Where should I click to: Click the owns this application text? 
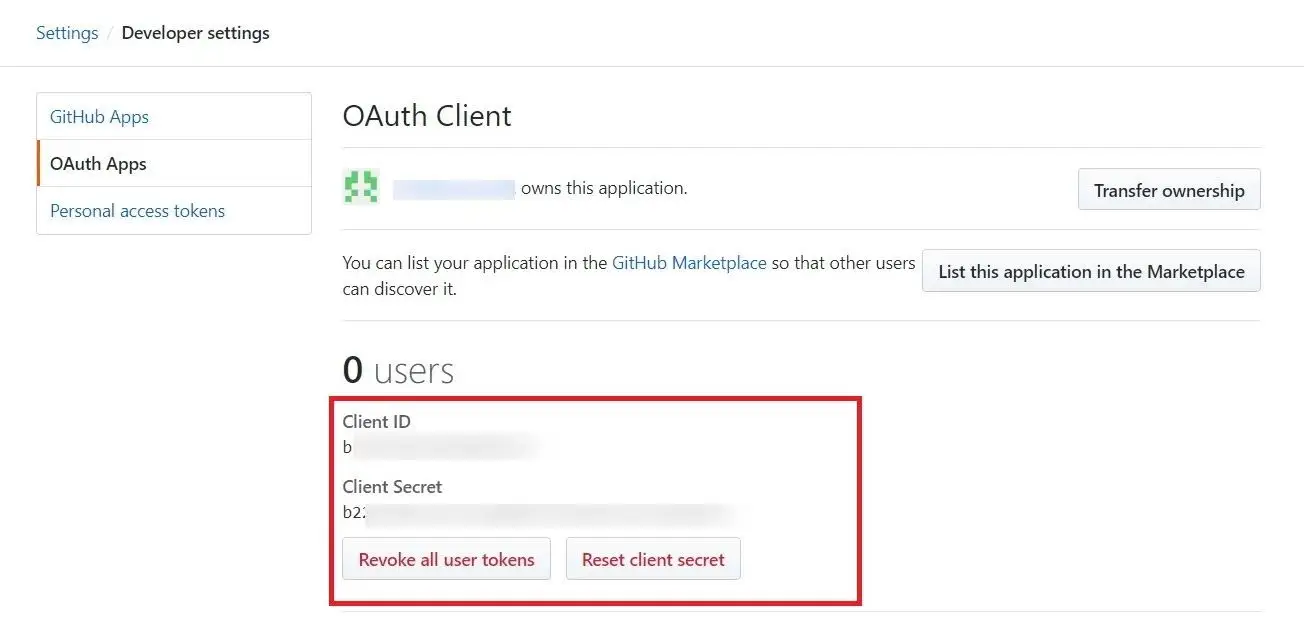coord(602,188)
